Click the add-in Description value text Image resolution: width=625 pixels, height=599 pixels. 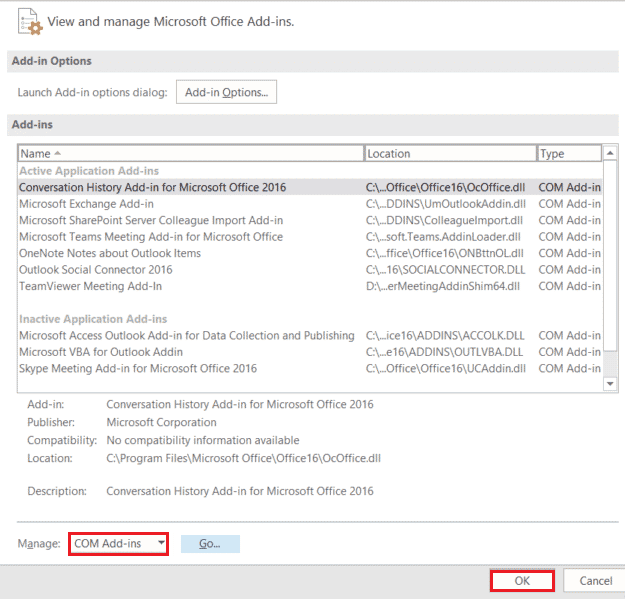click(x=240, y=491)
